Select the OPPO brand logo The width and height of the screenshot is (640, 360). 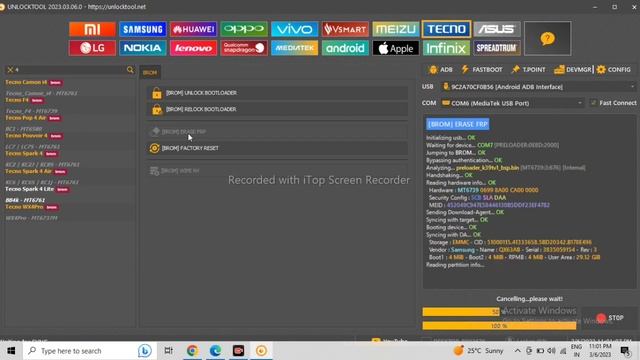(x=244, y=29)
